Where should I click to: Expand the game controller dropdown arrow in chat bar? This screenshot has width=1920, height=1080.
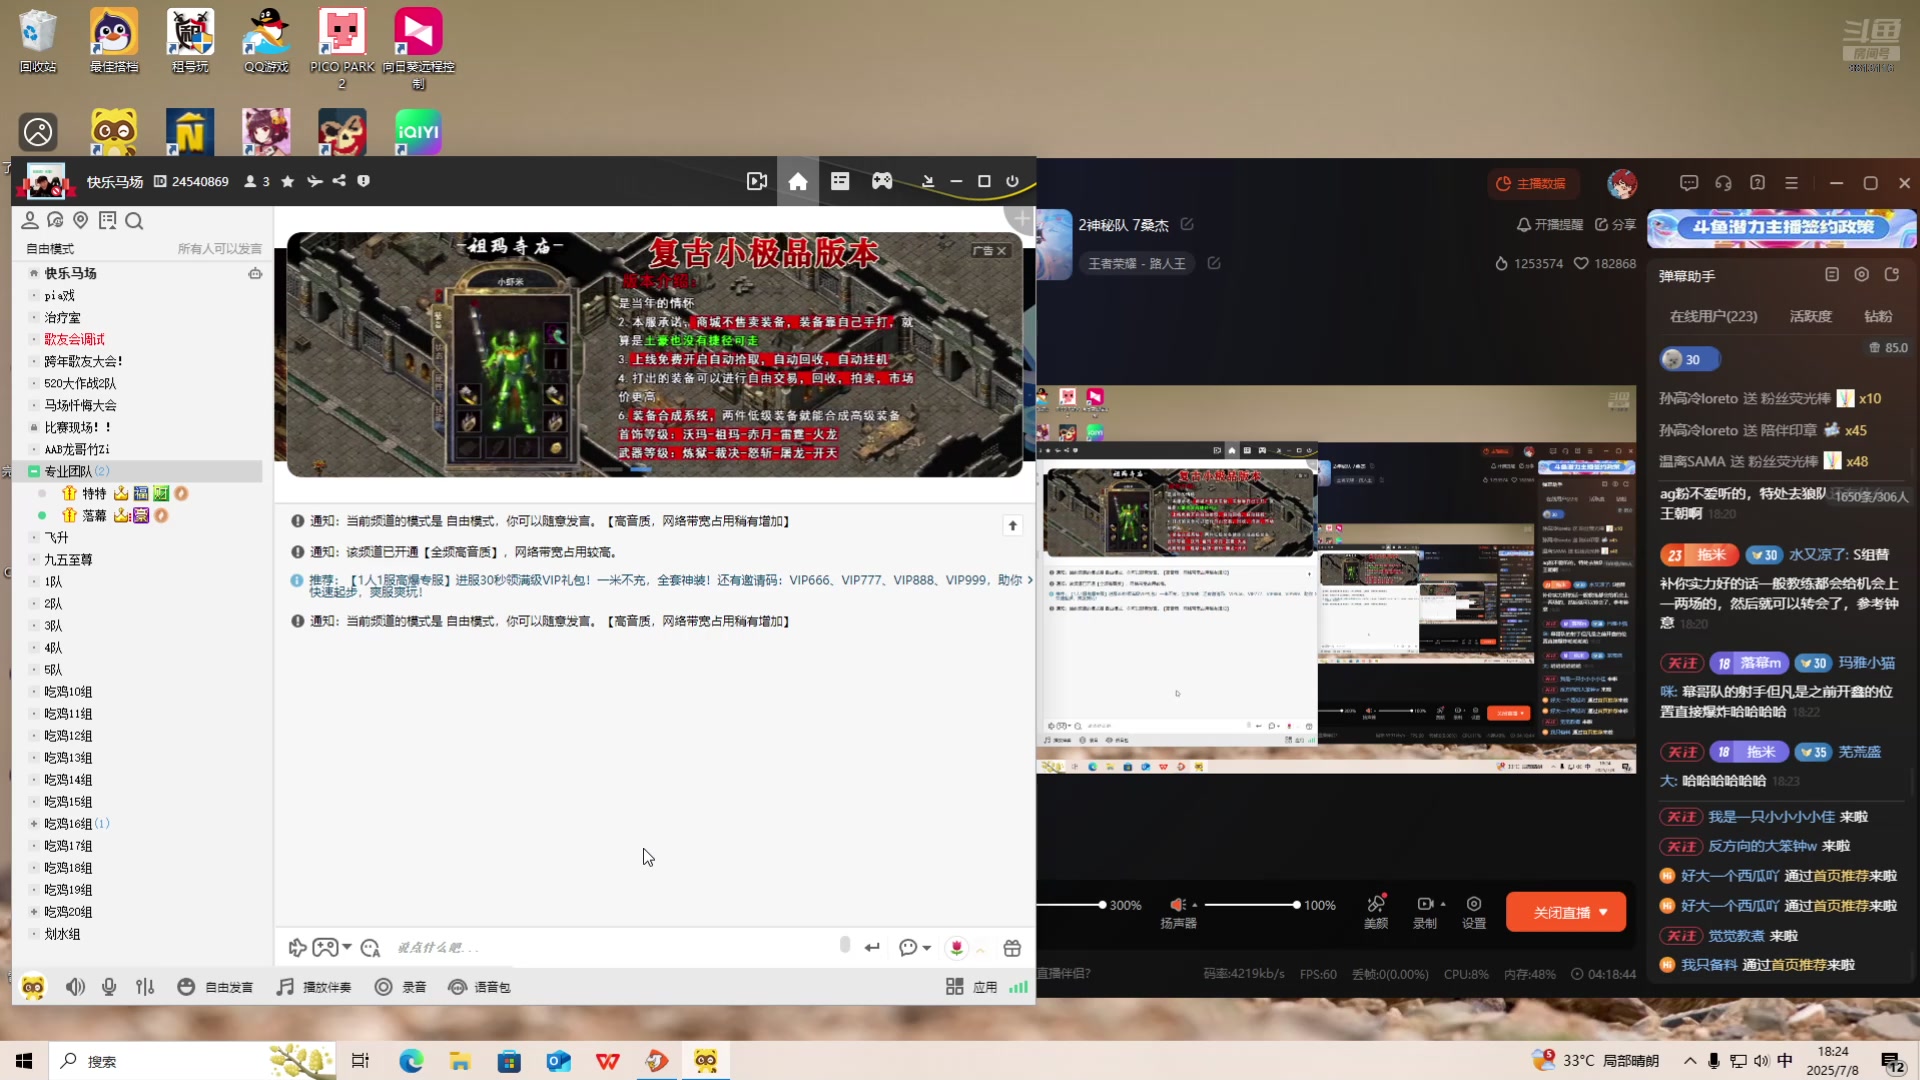[x=347, y=947]
